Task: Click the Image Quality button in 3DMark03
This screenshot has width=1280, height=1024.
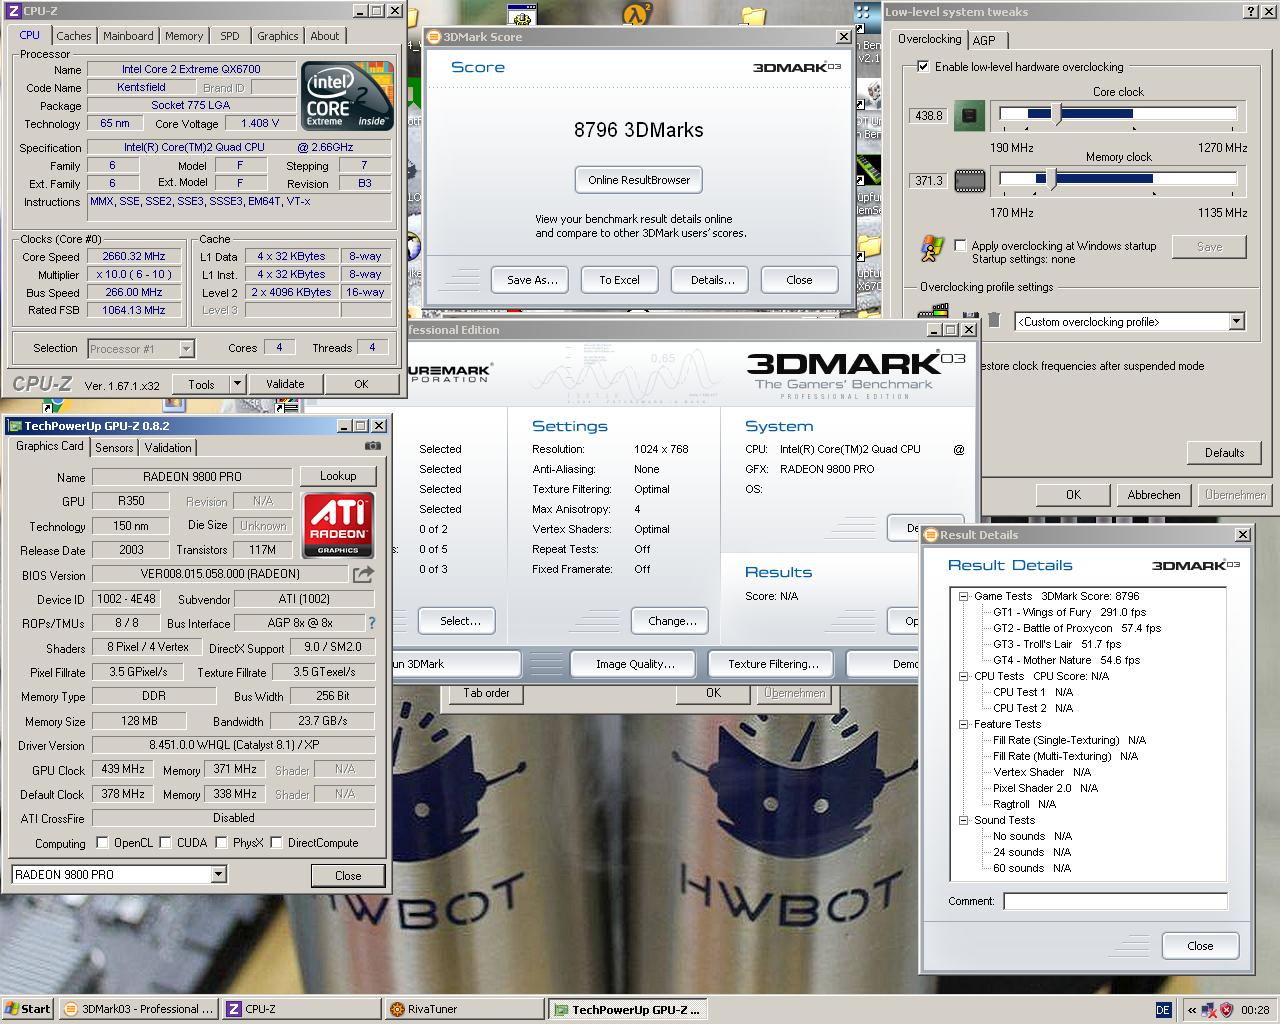Action: [x=635, y=664]
